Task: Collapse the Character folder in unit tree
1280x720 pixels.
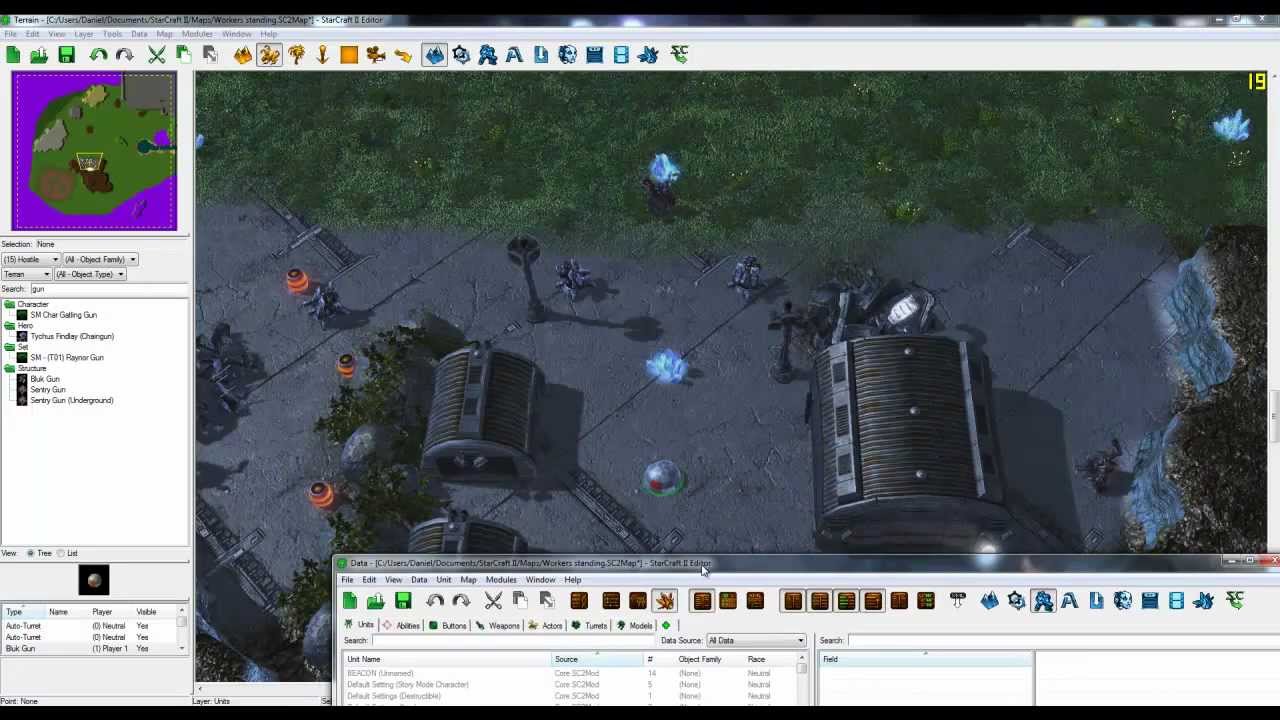Action: [x=9, y=304]
